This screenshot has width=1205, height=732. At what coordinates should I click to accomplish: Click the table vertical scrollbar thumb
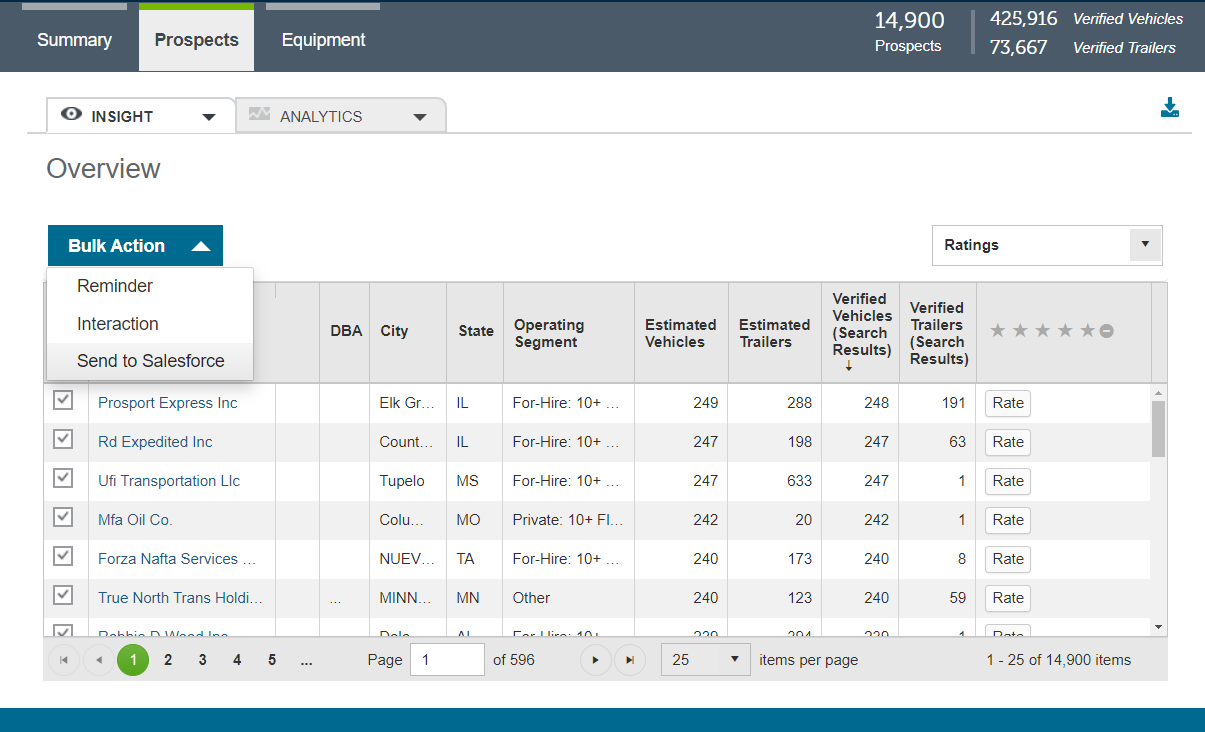[x=1158, y=428]
